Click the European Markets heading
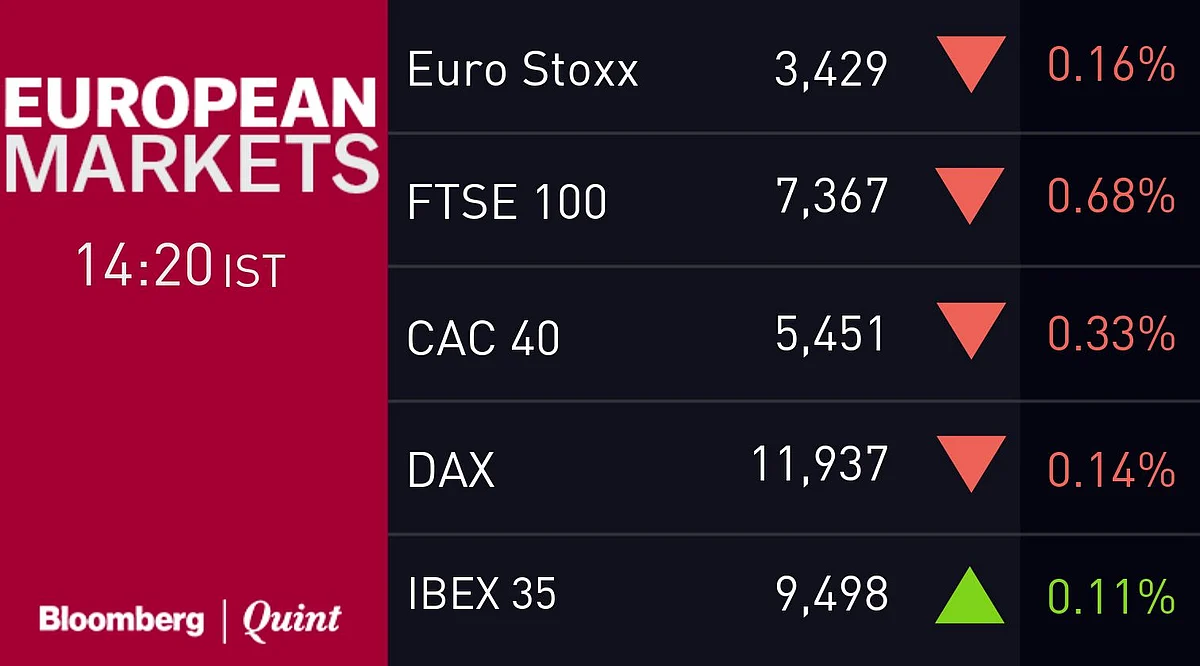This screenshot has width=1200, height=666. coord(191,136)
